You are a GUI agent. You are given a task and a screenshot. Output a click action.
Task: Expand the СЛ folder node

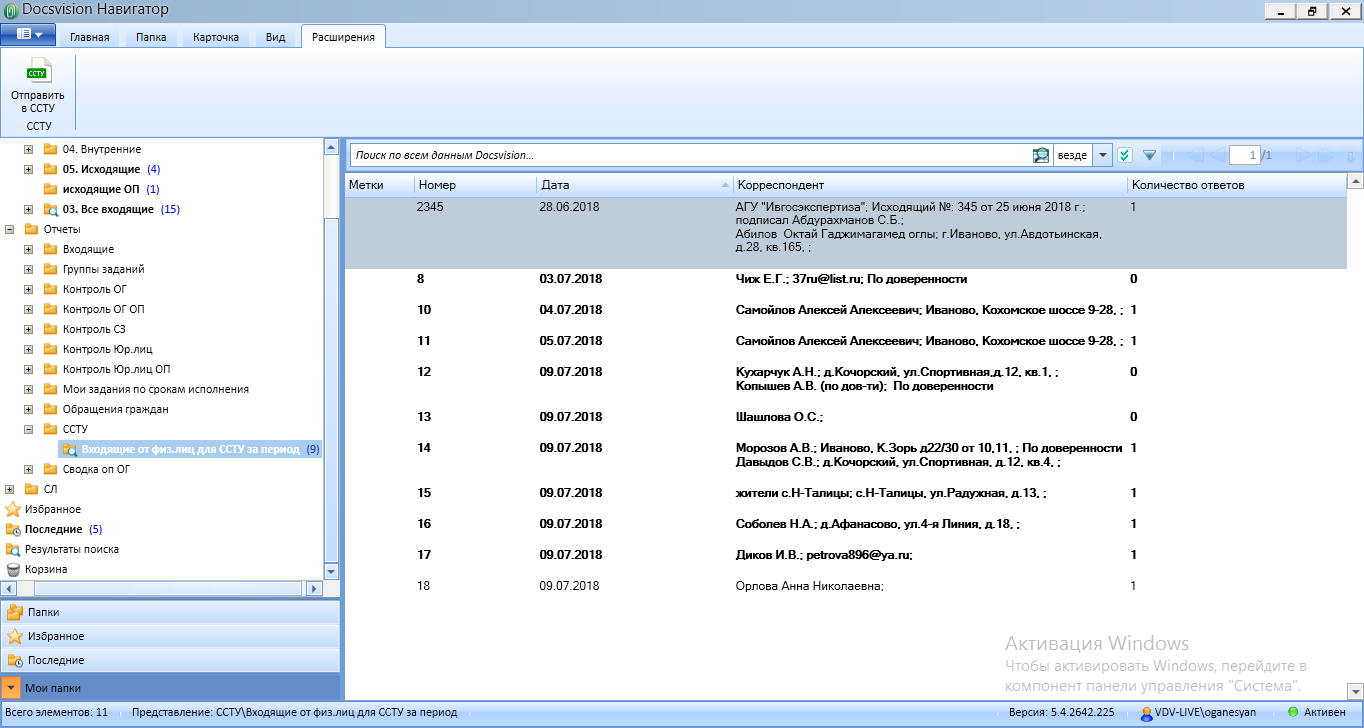click(9, 489)
